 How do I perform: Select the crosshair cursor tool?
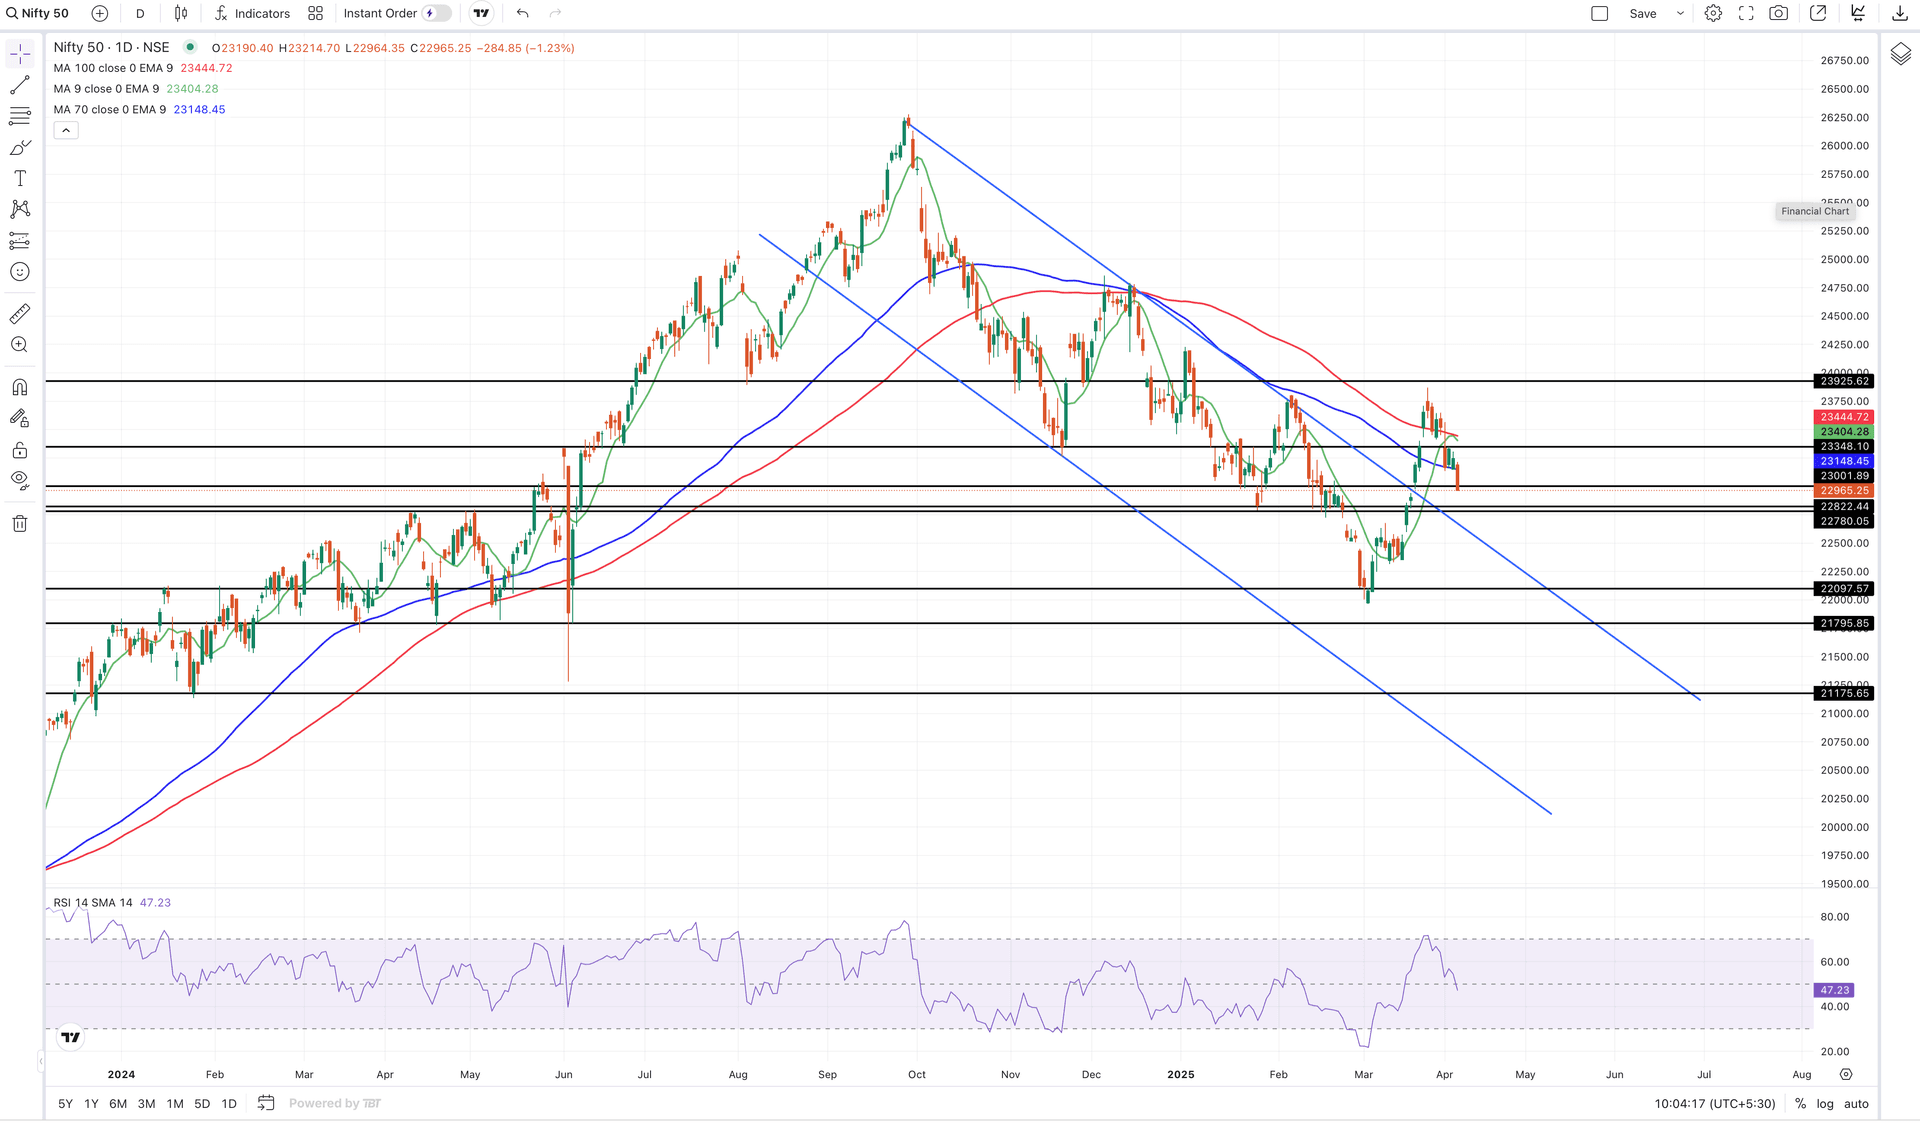(x=20, y=54)
